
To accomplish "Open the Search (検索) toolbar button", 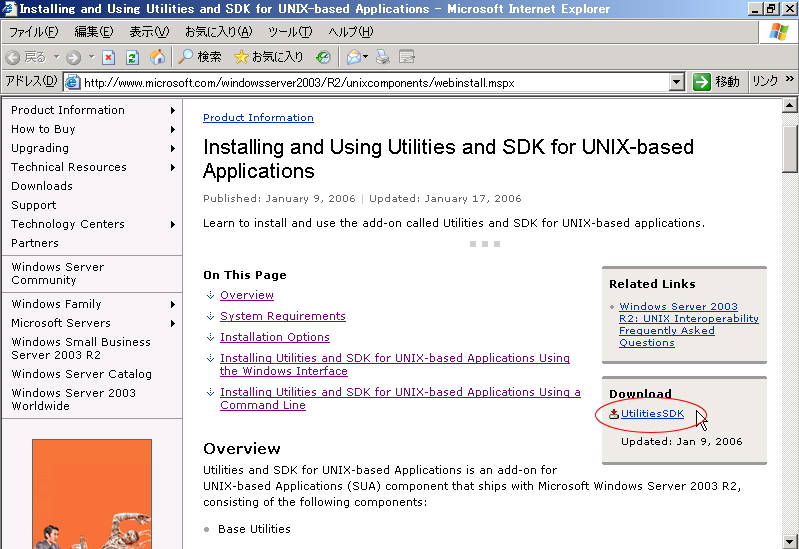I will 200,57.
